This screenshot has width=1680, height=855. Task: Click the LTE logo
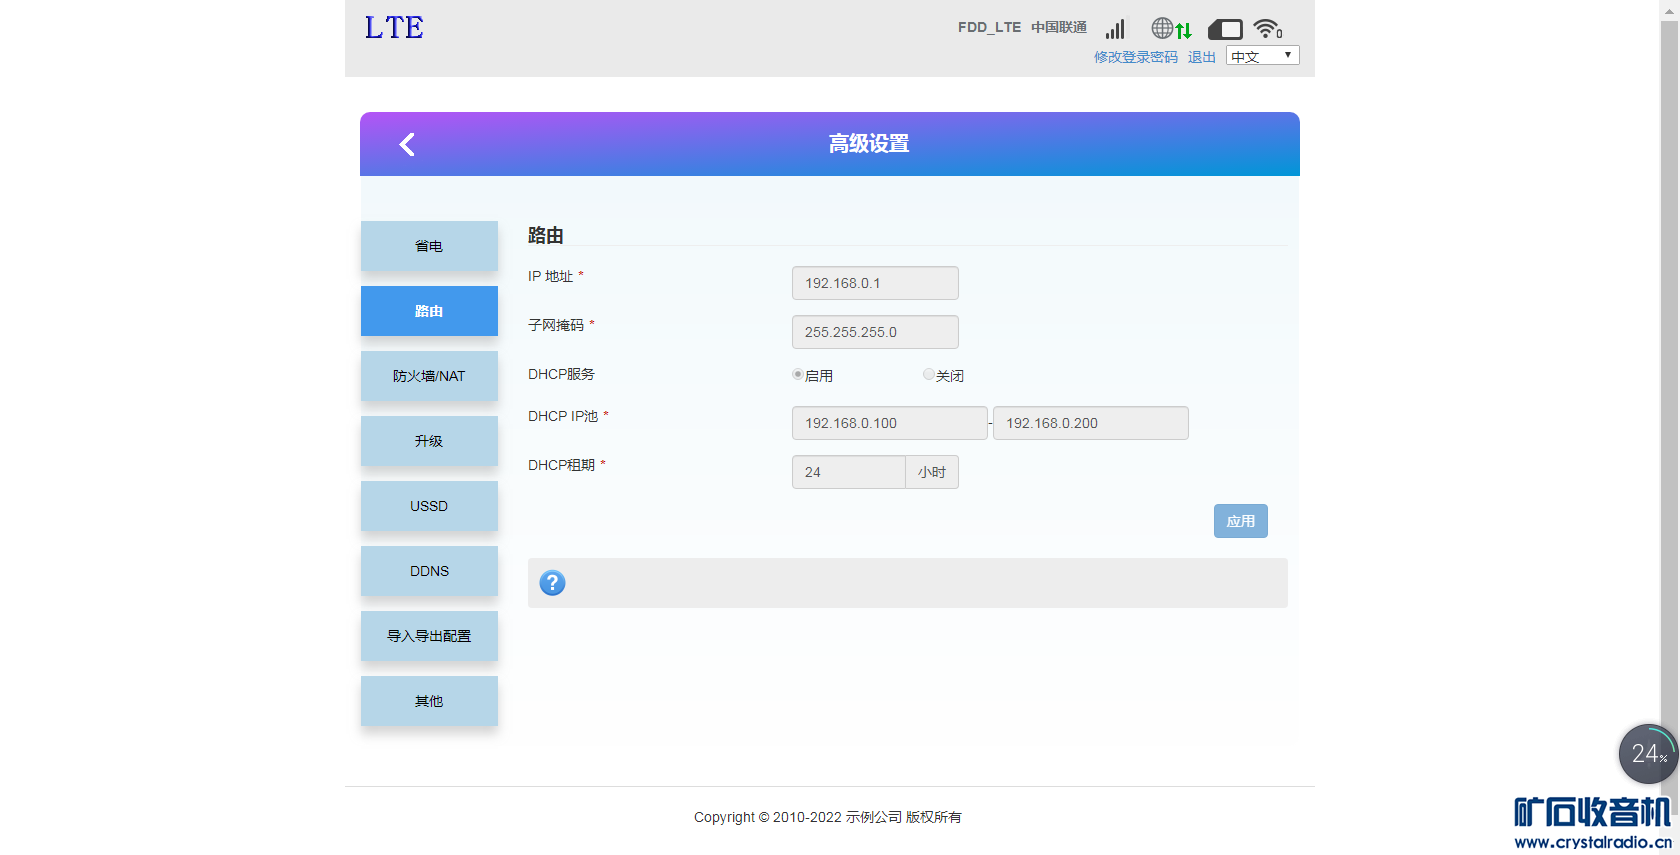click(x=394, y=28)
